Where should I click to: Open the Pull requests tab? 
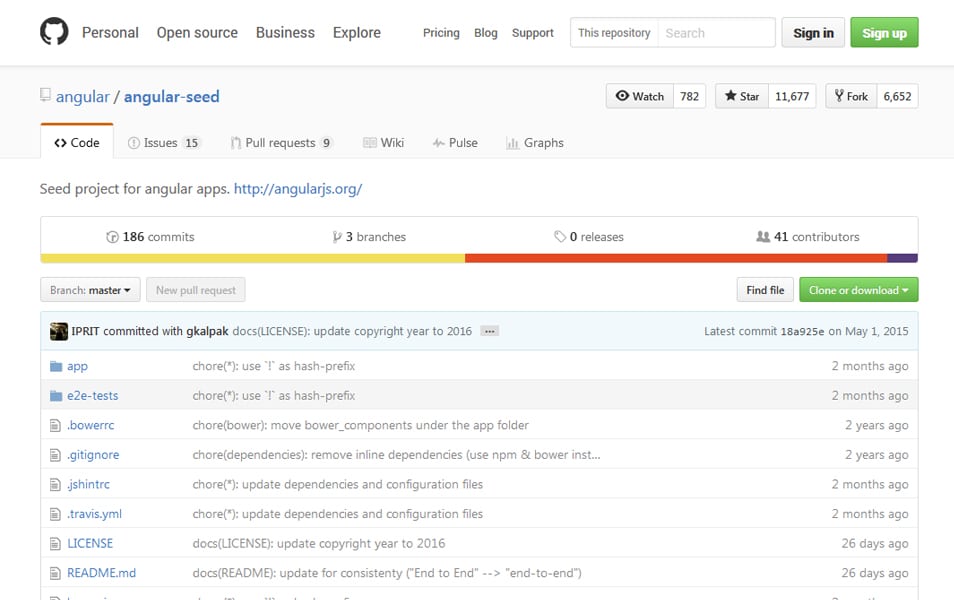[281, 142]
